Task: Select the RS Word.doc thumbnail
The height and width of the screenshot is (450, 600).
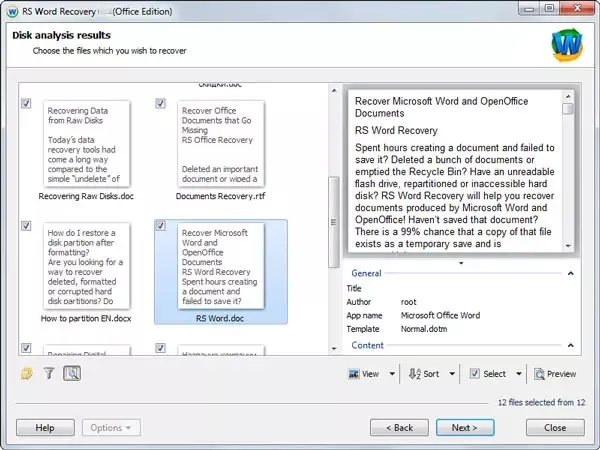Action: coord(221,266)
